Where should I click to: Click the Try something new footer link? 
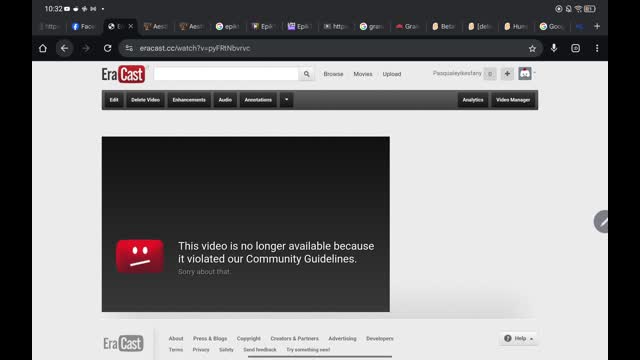308,350
